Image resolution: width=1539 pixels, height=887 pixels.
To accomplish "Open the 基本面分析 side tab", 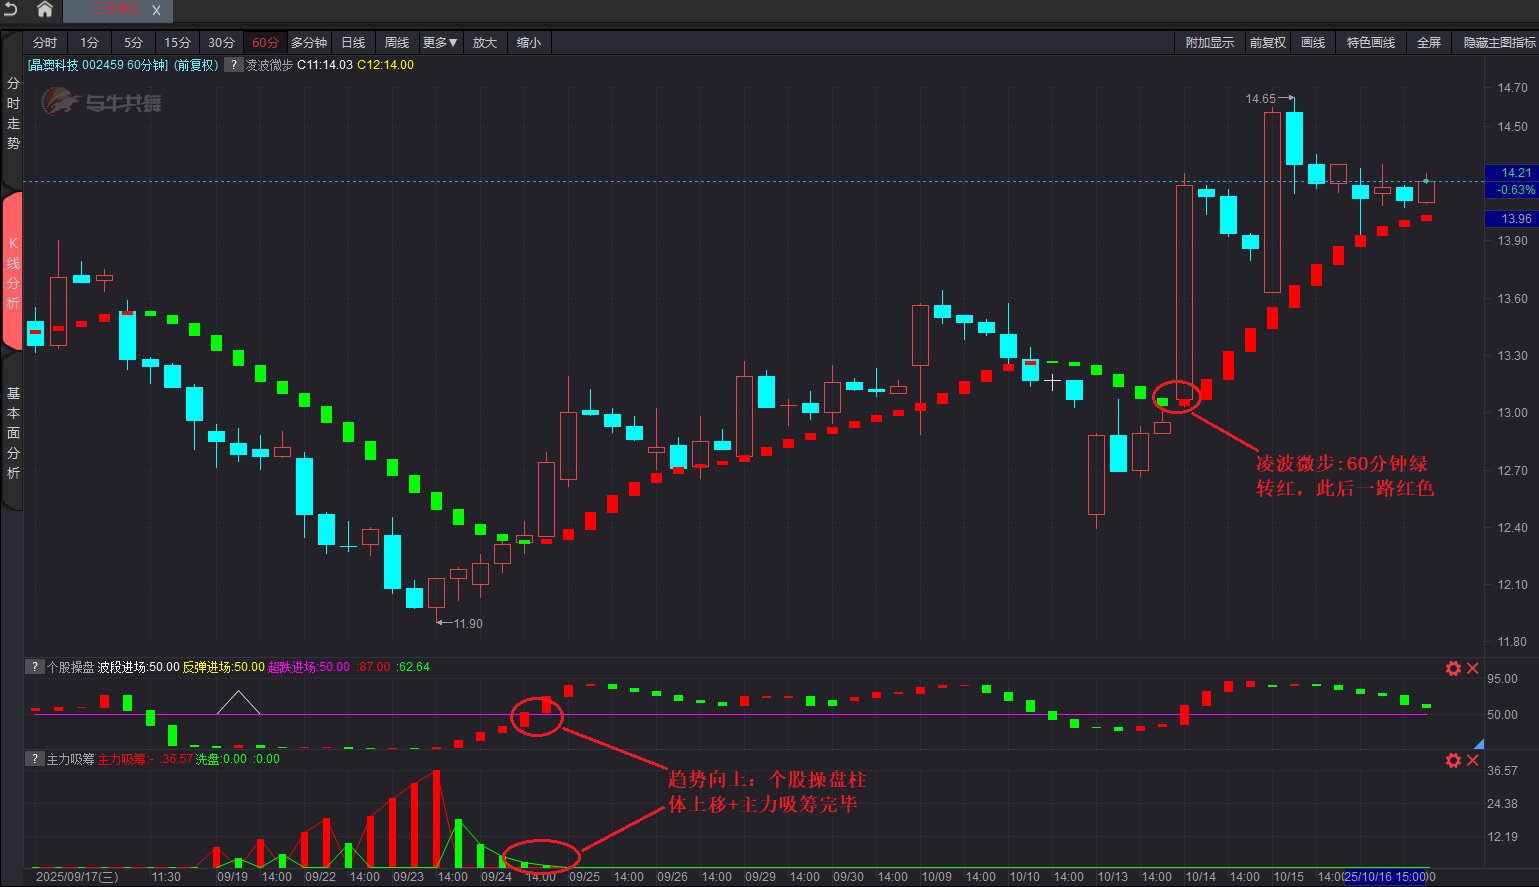I will coord(13,432).
